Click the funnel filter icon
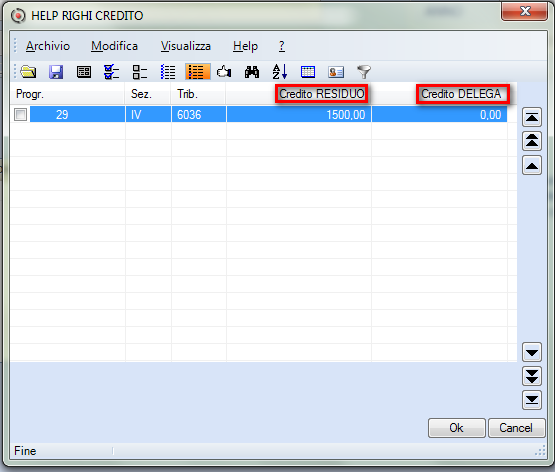 (364, 72)
